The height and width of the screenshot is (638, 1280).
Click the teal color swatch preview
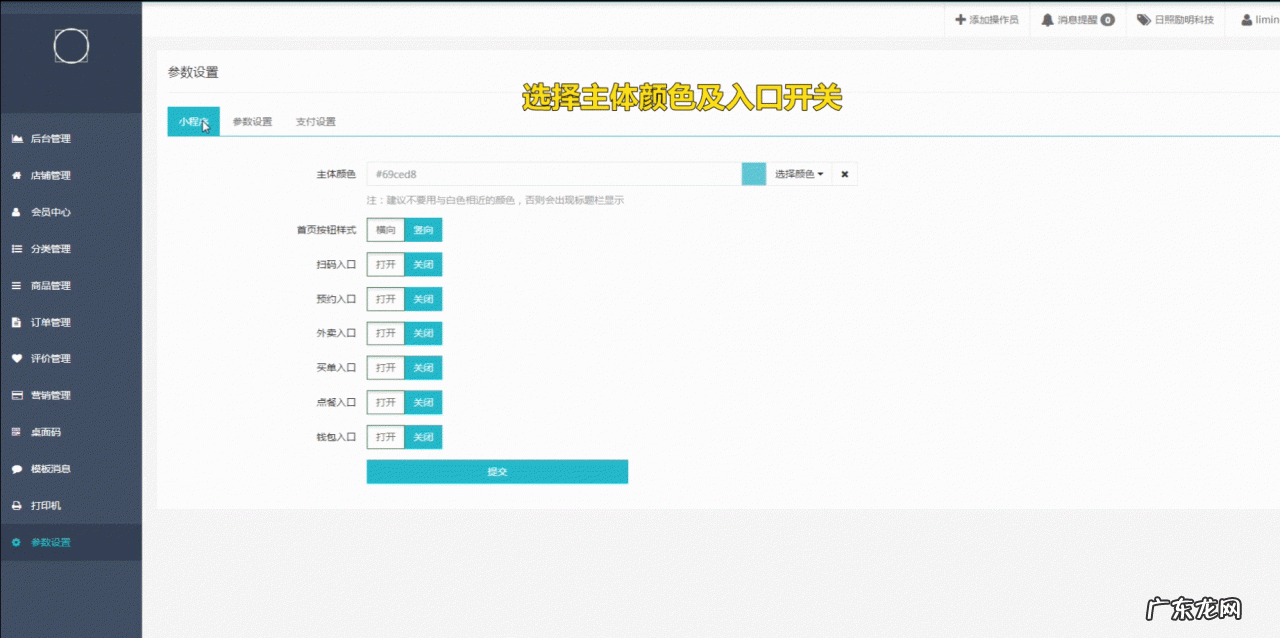tap(753, 173)
